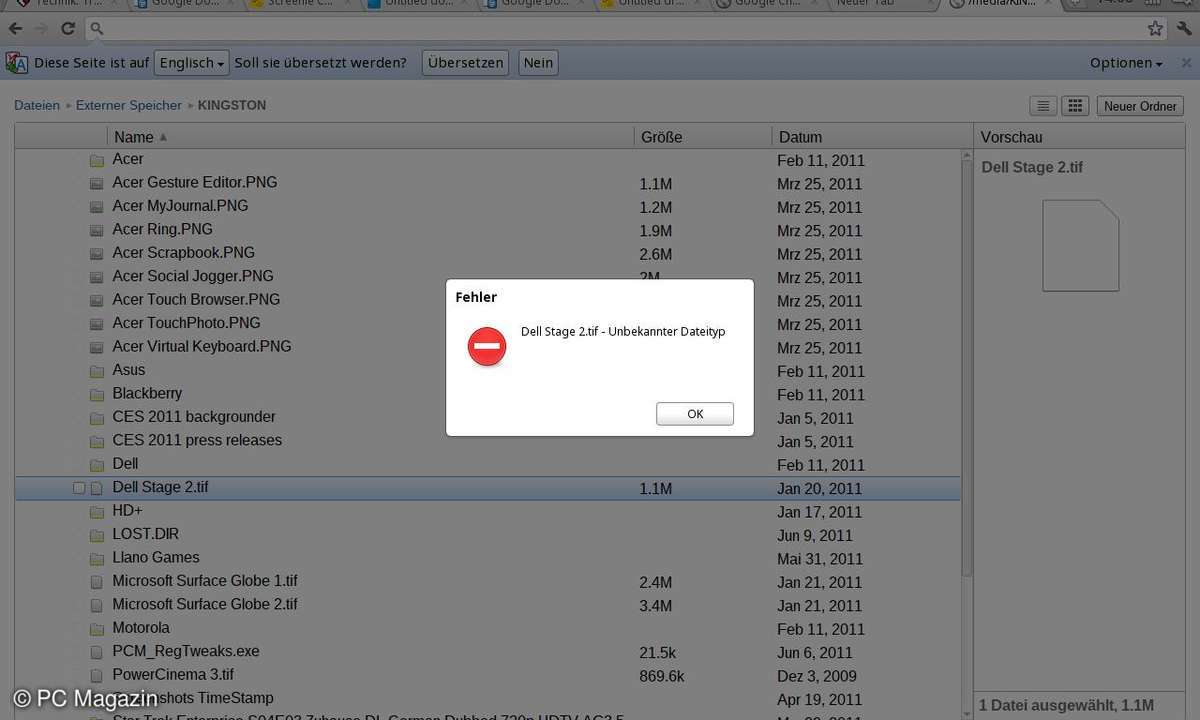This screenshot has height=720, width=1200.
Task: Go to Externer Speicher in the breadcrumb
Action: coord(129,105)
